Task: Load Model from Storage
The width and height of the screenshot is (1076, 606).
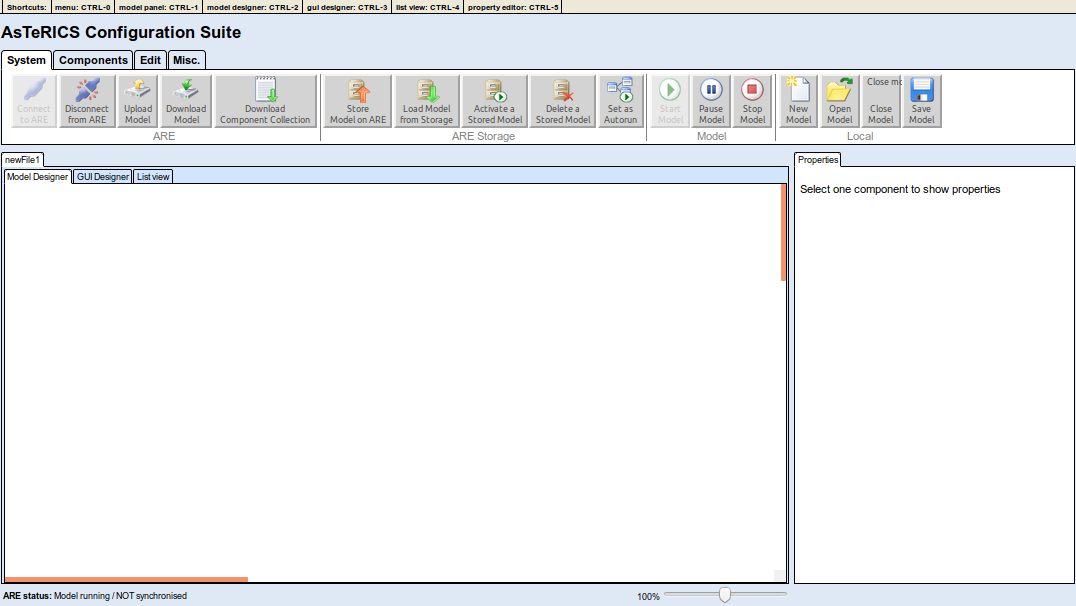Action: point(426,101)
